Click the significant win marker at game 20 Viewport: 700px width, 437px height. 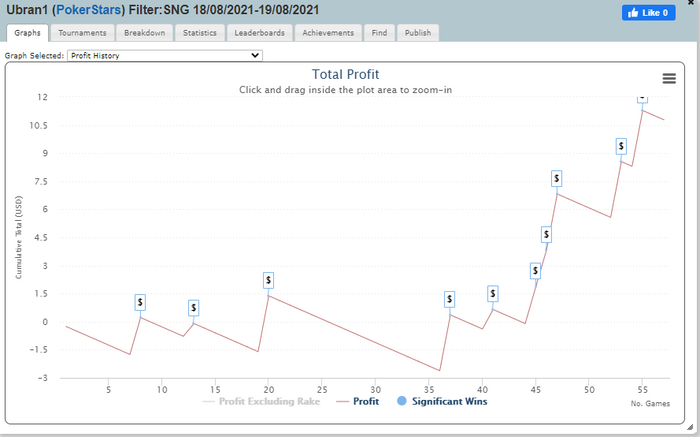[268, 279]
